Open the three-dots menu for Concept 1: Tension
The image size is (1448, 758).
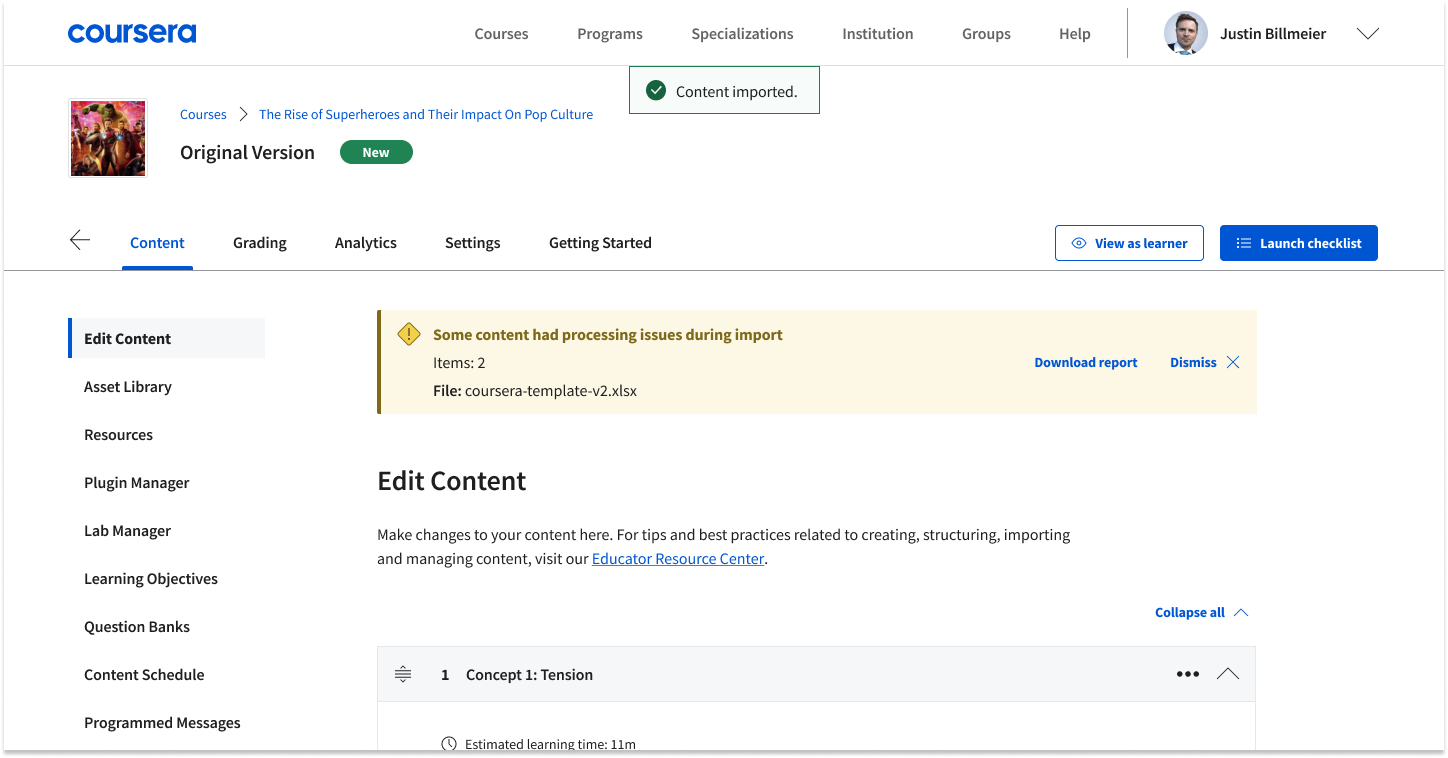[x=1188, y=674]
